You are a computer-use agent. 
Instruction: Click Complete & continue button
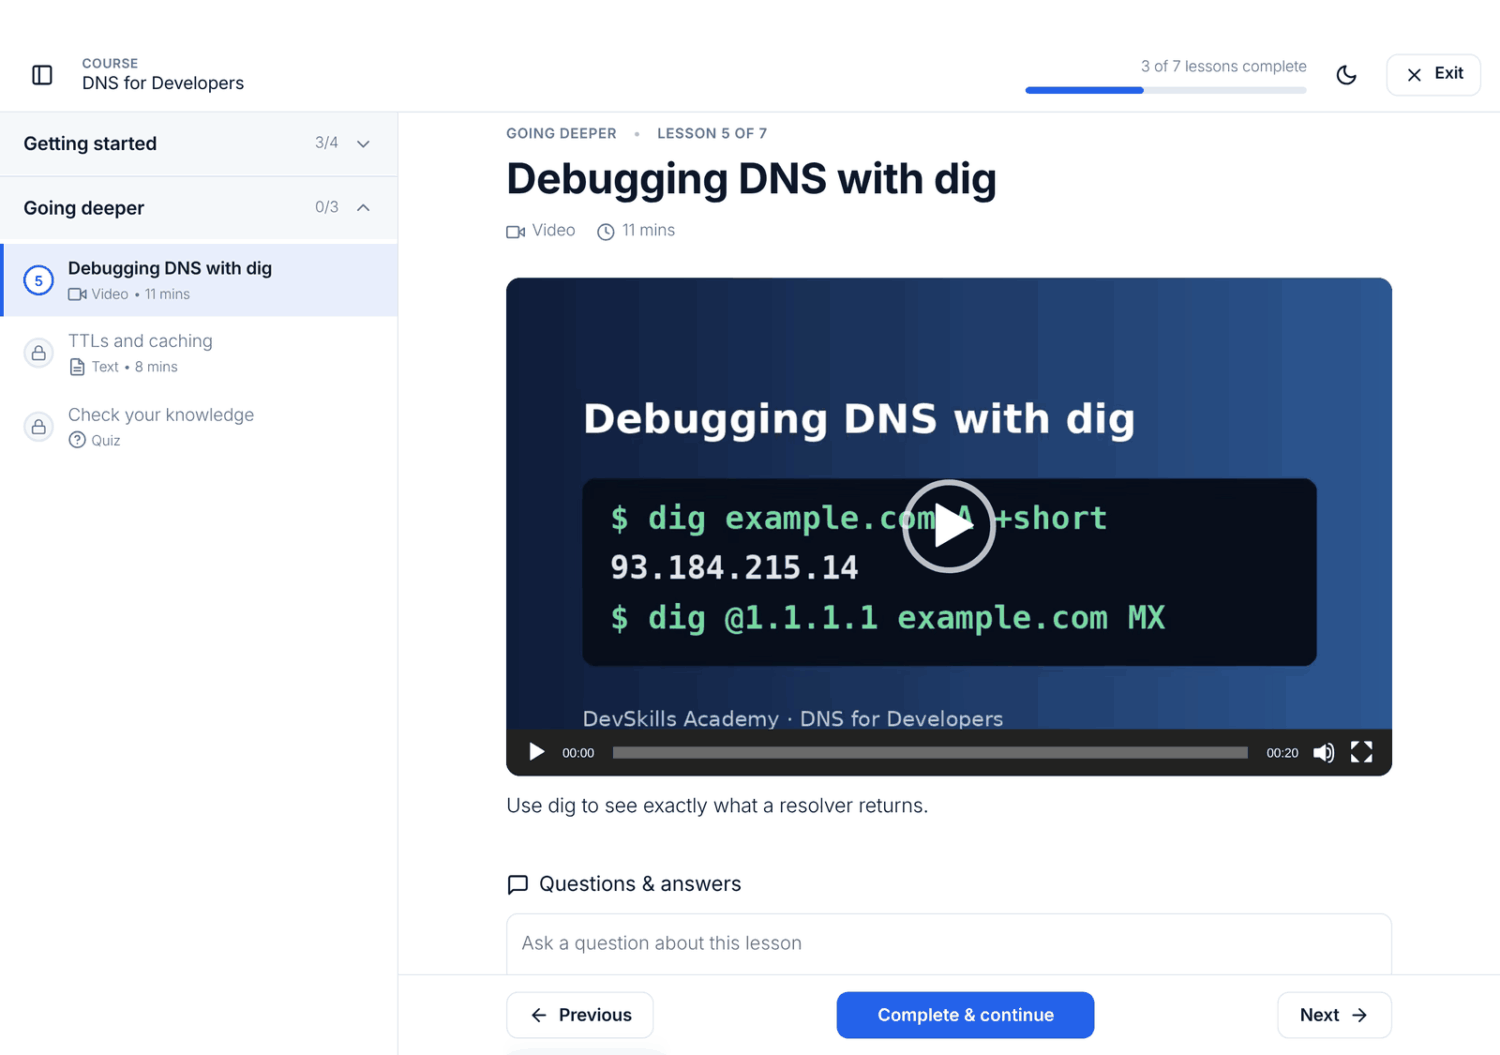coord(965,1015)
